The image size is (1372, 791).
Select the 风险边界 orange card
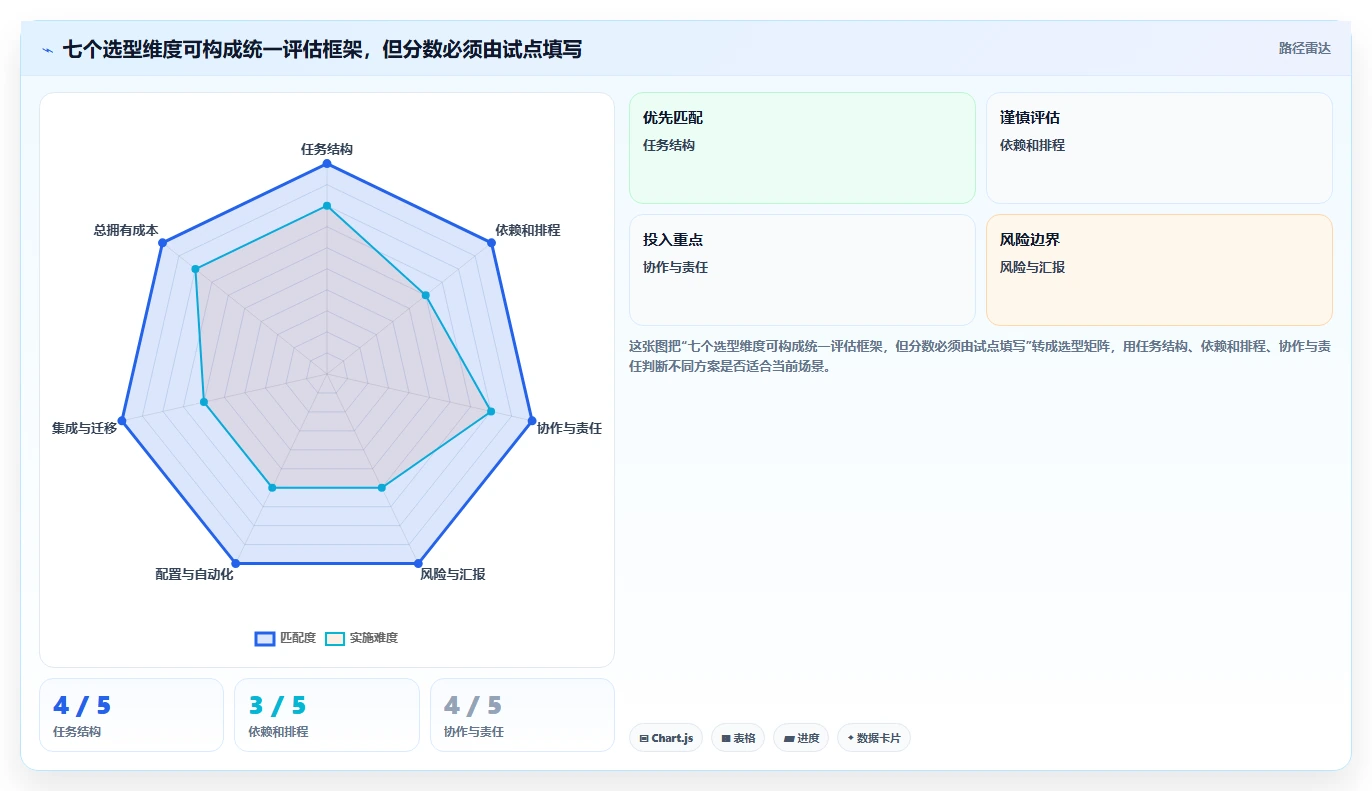tap(1159, 270)
